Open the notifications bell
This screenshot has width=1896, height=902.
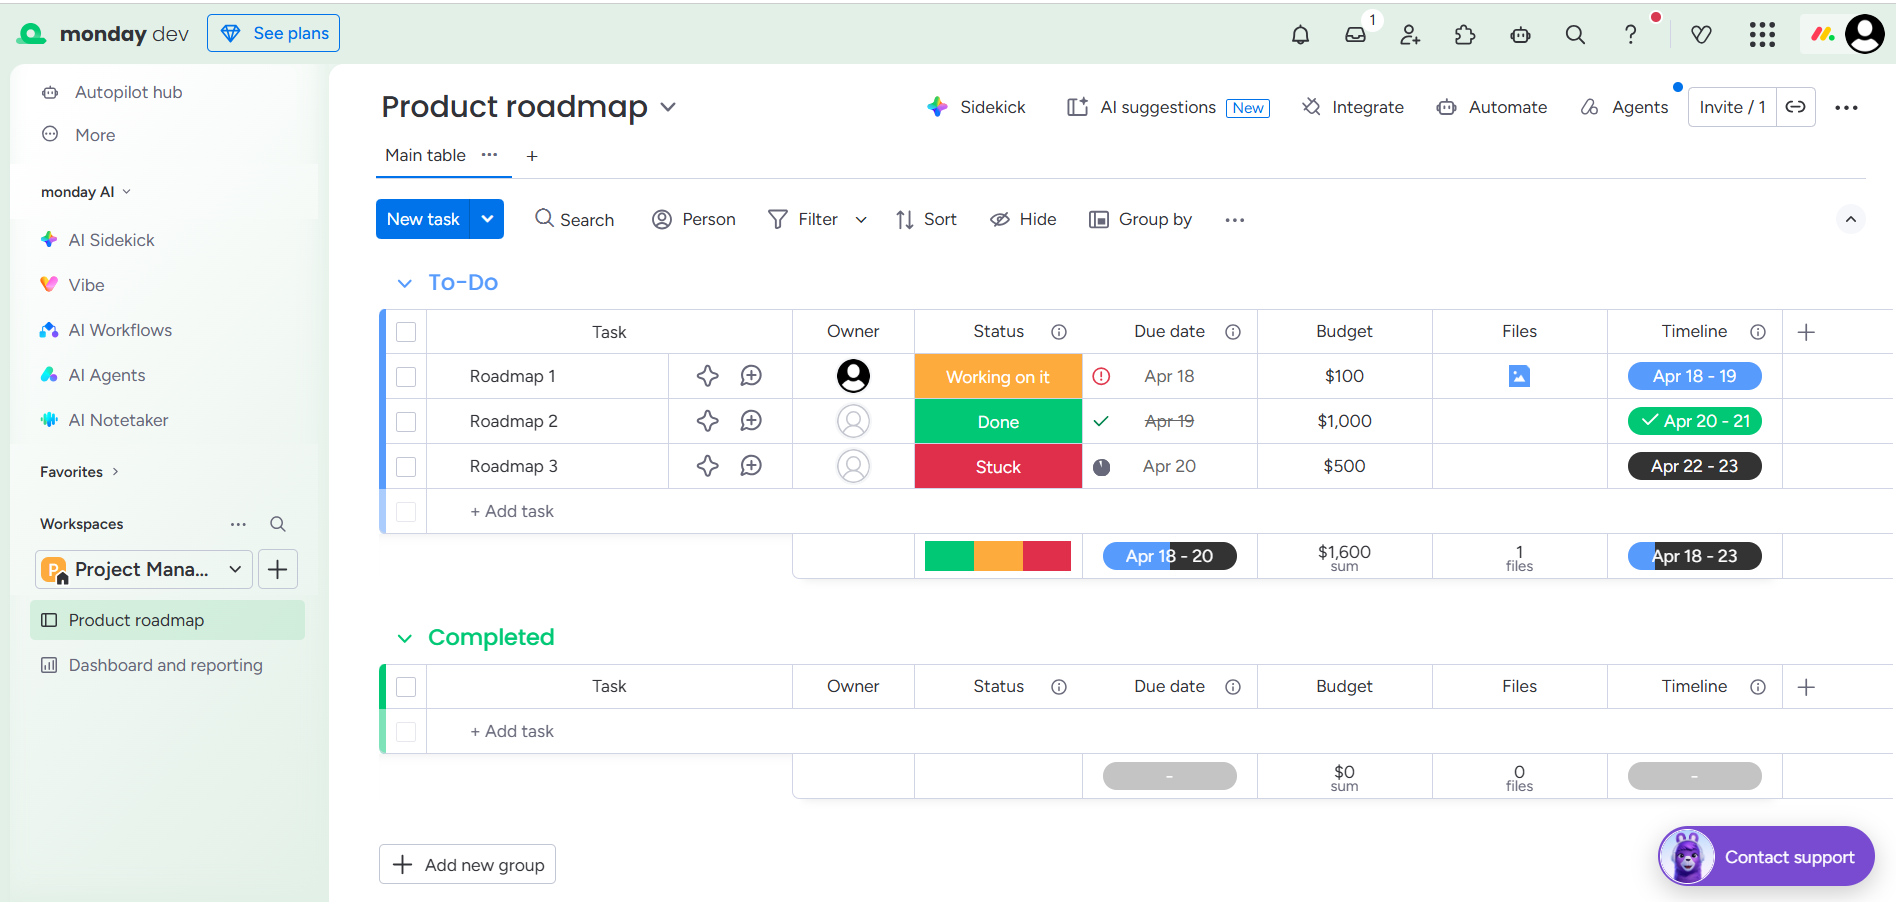point(1300,33)
